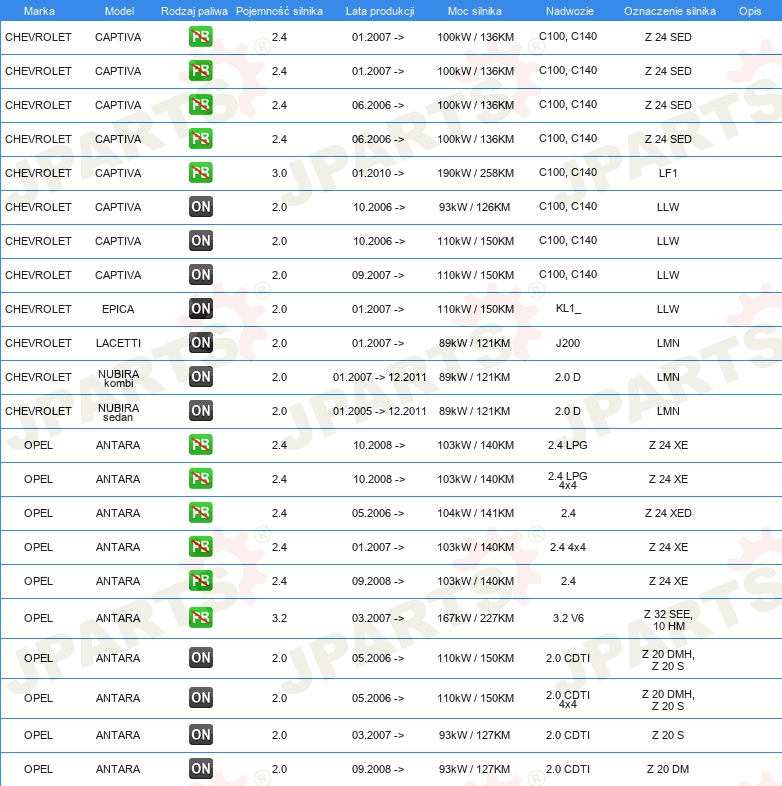Click the LACETTI model name
Screen dimensions: 782x786
(x=118, y=343)
